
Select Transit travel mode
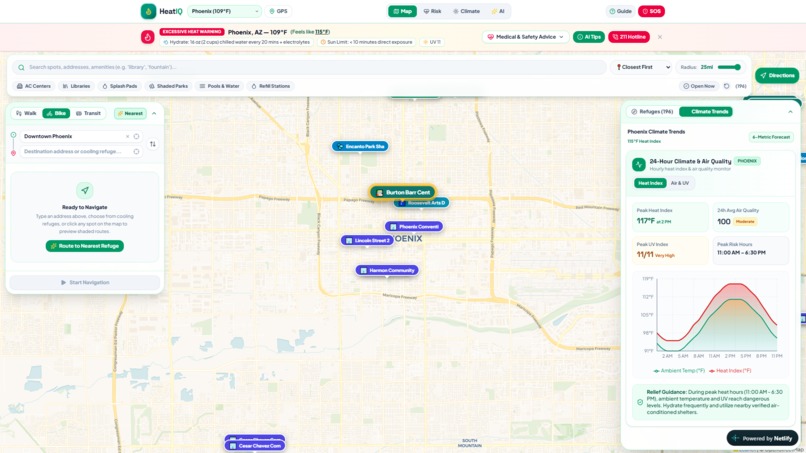(x=88, y=113)
